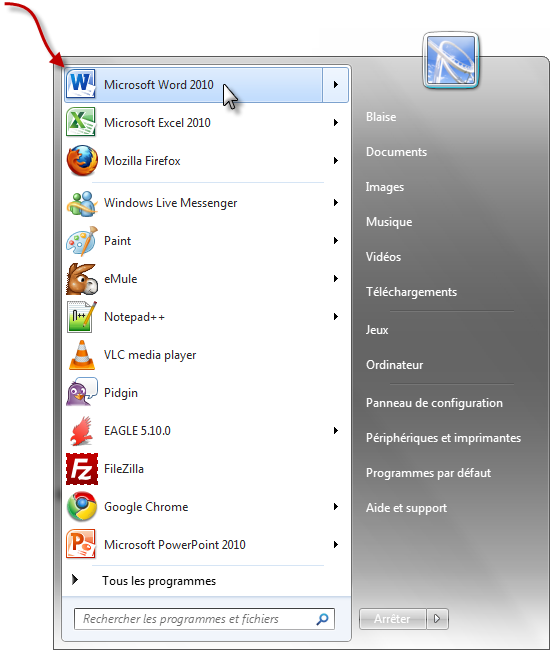550x650 pixels.
Task: Click the user account picture
Action: pos(451,61)
